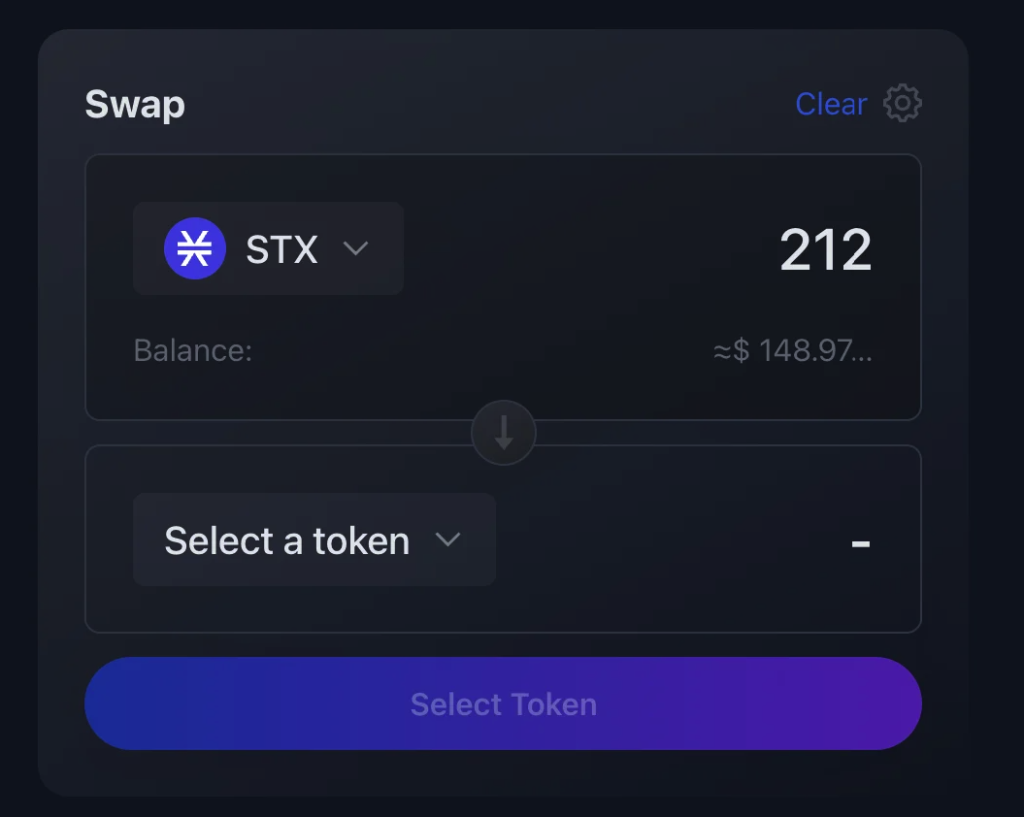Click the output amount dash field
1024x817 pixels.
(x=861, y=543)
